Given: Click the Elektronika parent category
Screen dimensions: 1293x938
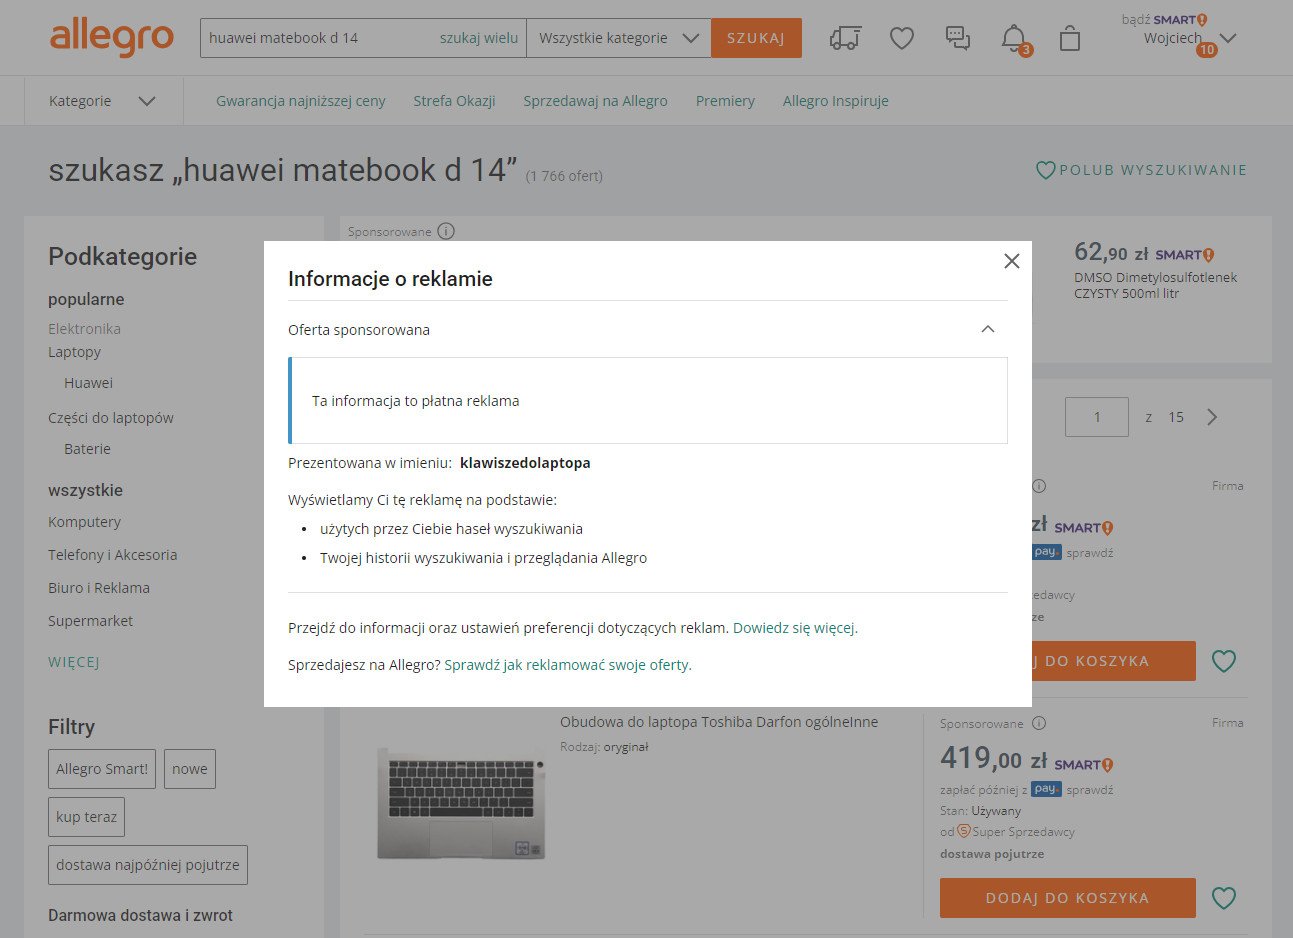Looking at the screenshot, I should click(x=84, y=329).
